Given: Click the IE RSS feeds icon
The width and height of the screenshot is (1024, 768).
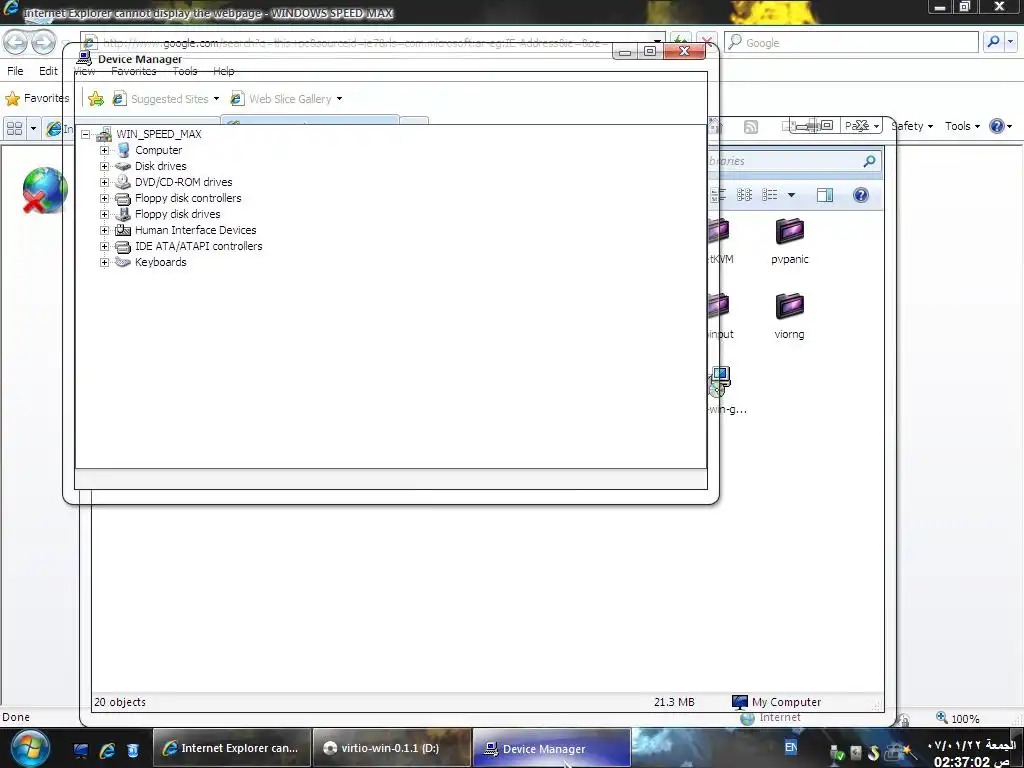Looking at the screenshot, I should pyautogui.click(x=751, y=127).
